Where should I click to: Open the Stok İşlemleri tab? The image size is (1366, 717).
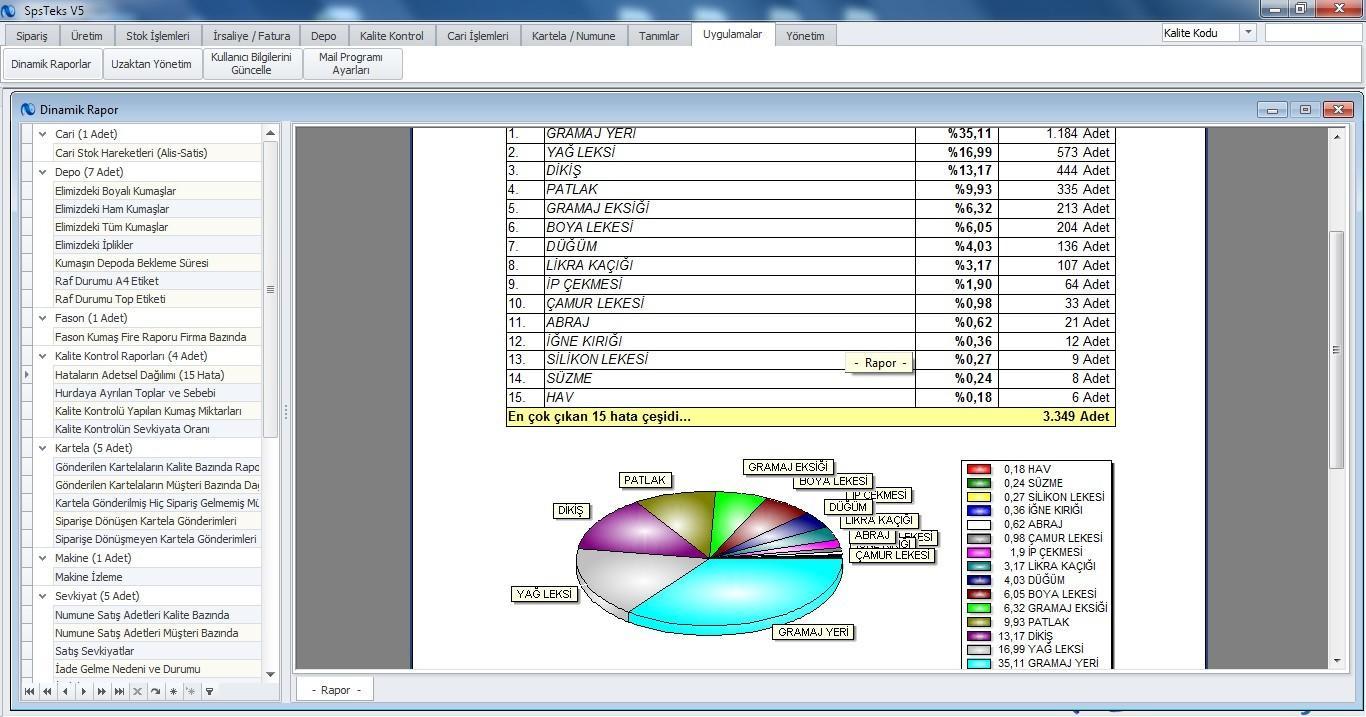(158, 36)
